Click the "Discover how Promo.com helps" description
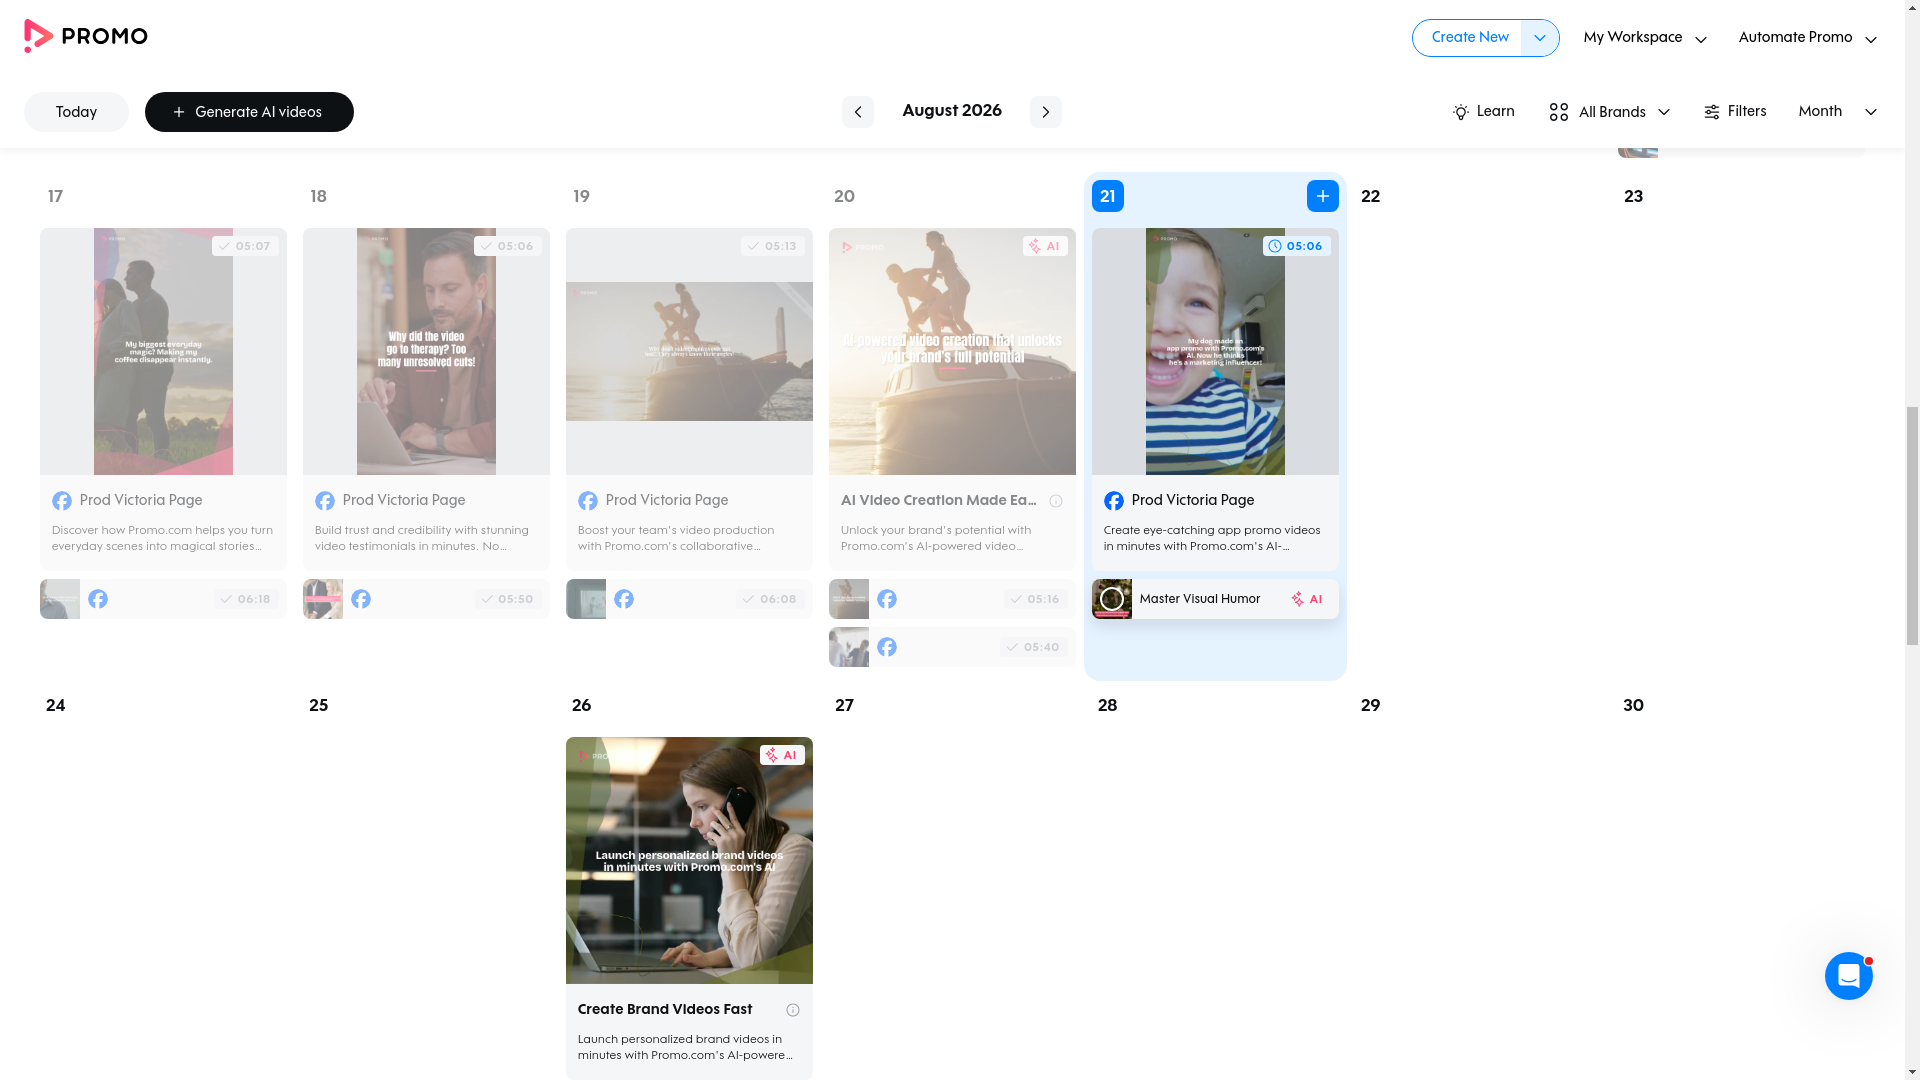The width and height of the screenshot is (1920, 1080). [162, 539]
